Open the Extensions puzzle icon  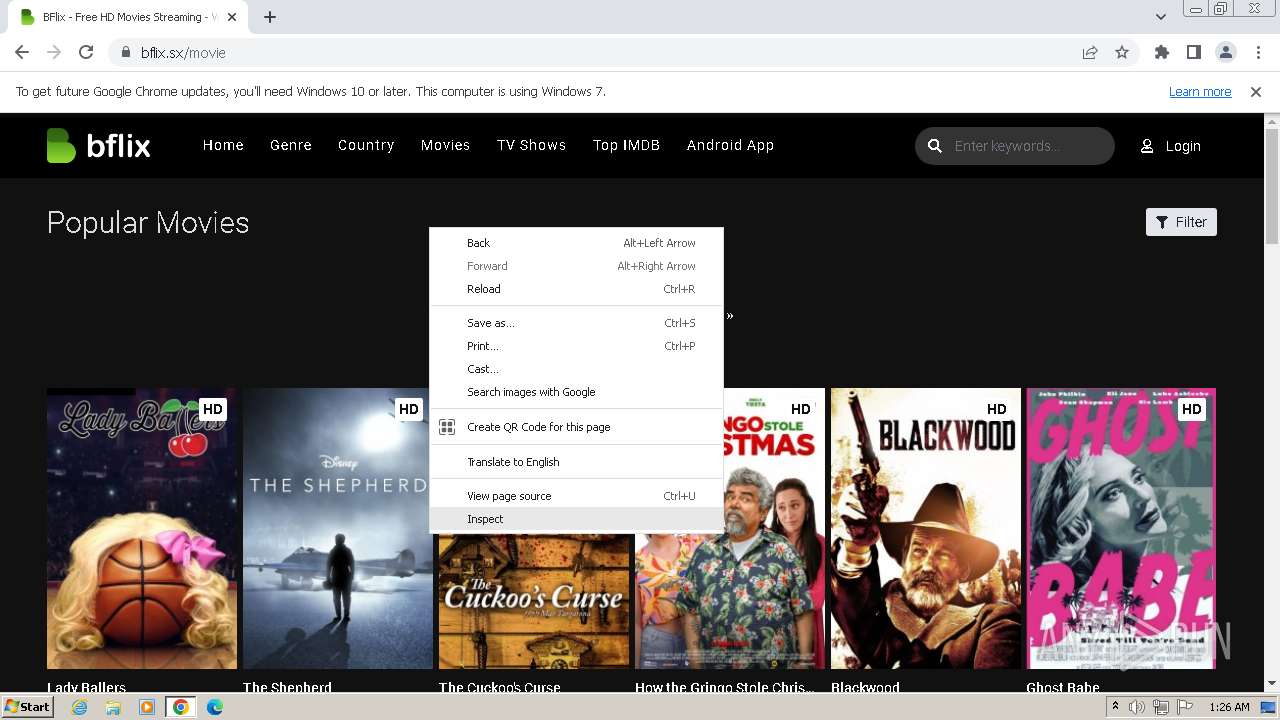1162,53
